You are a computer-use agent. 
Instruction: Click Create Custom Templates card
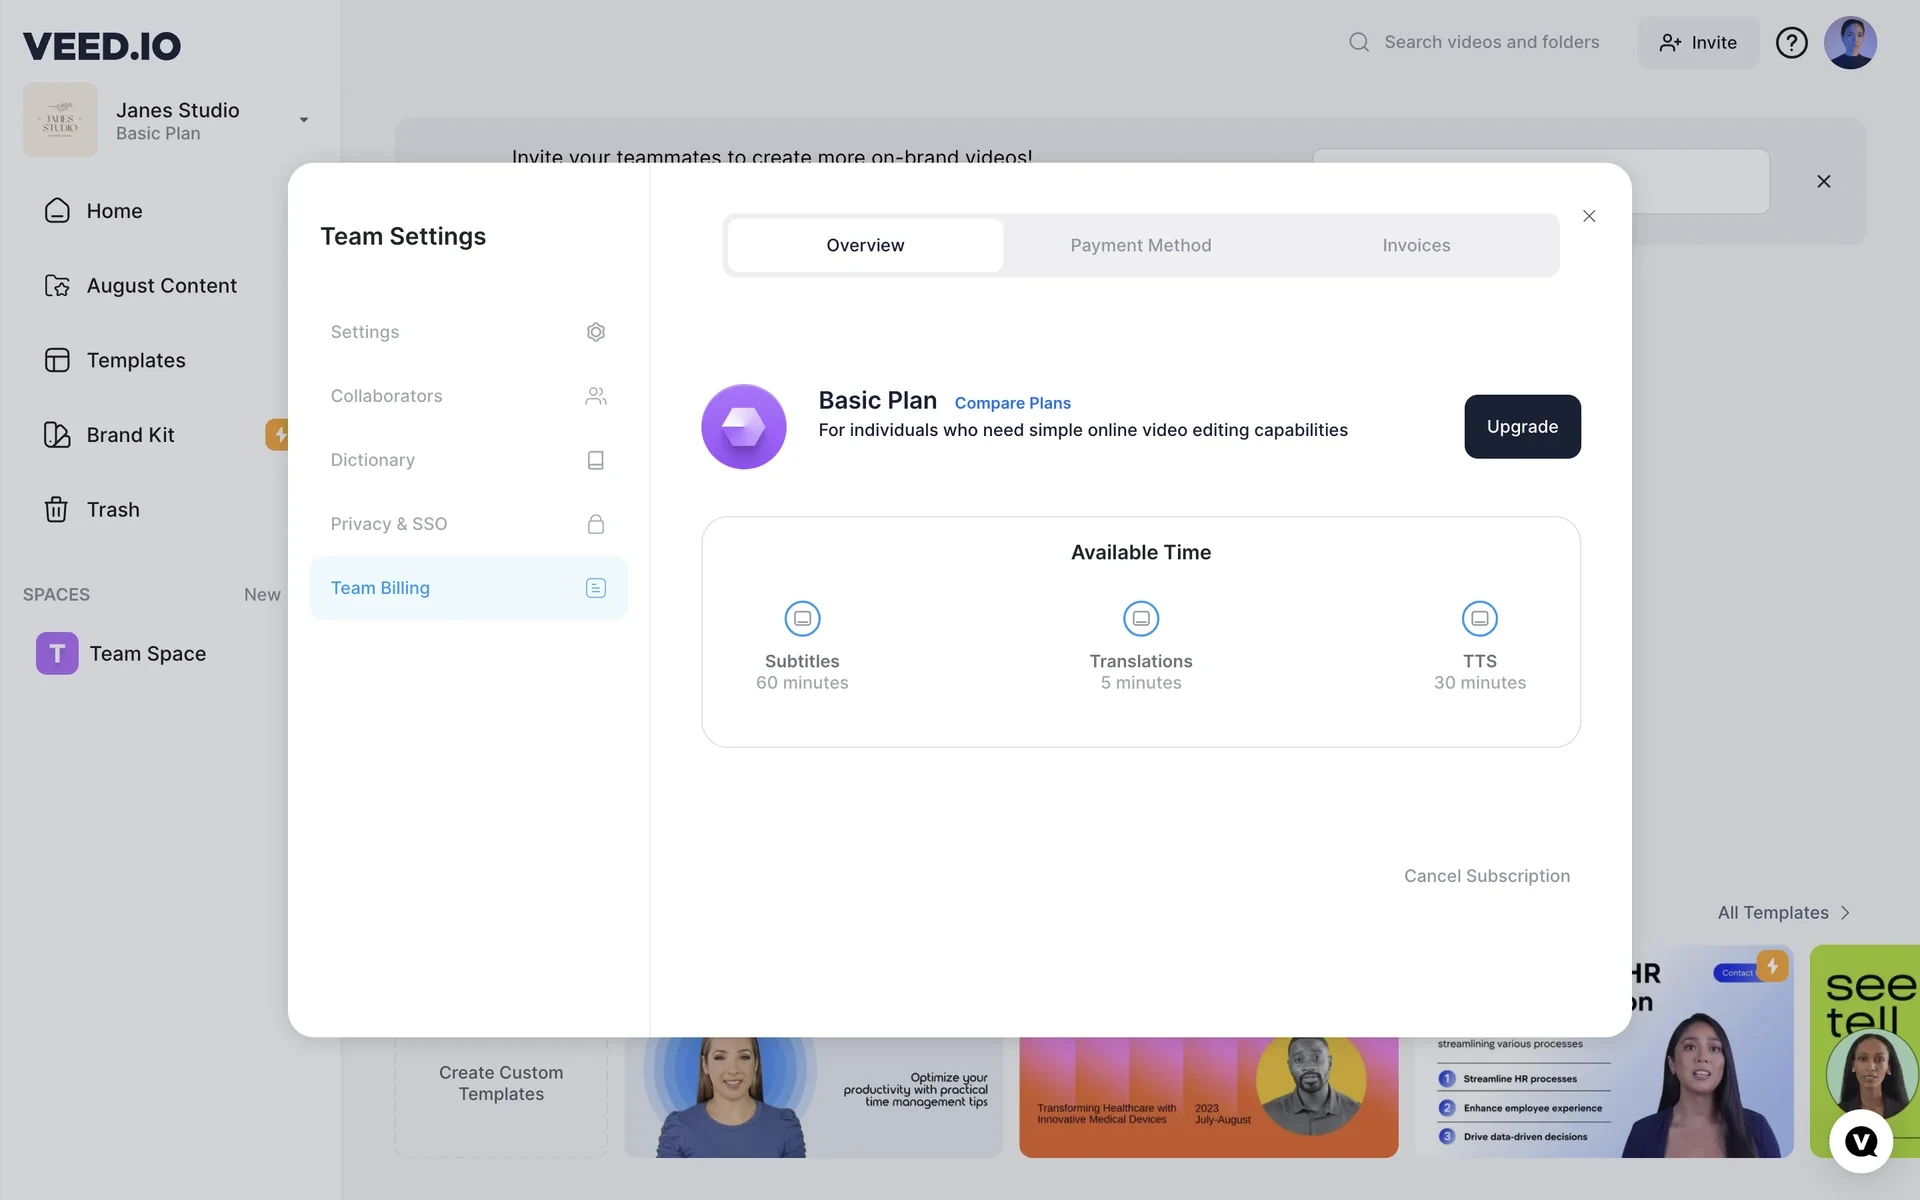[501, 1096]
